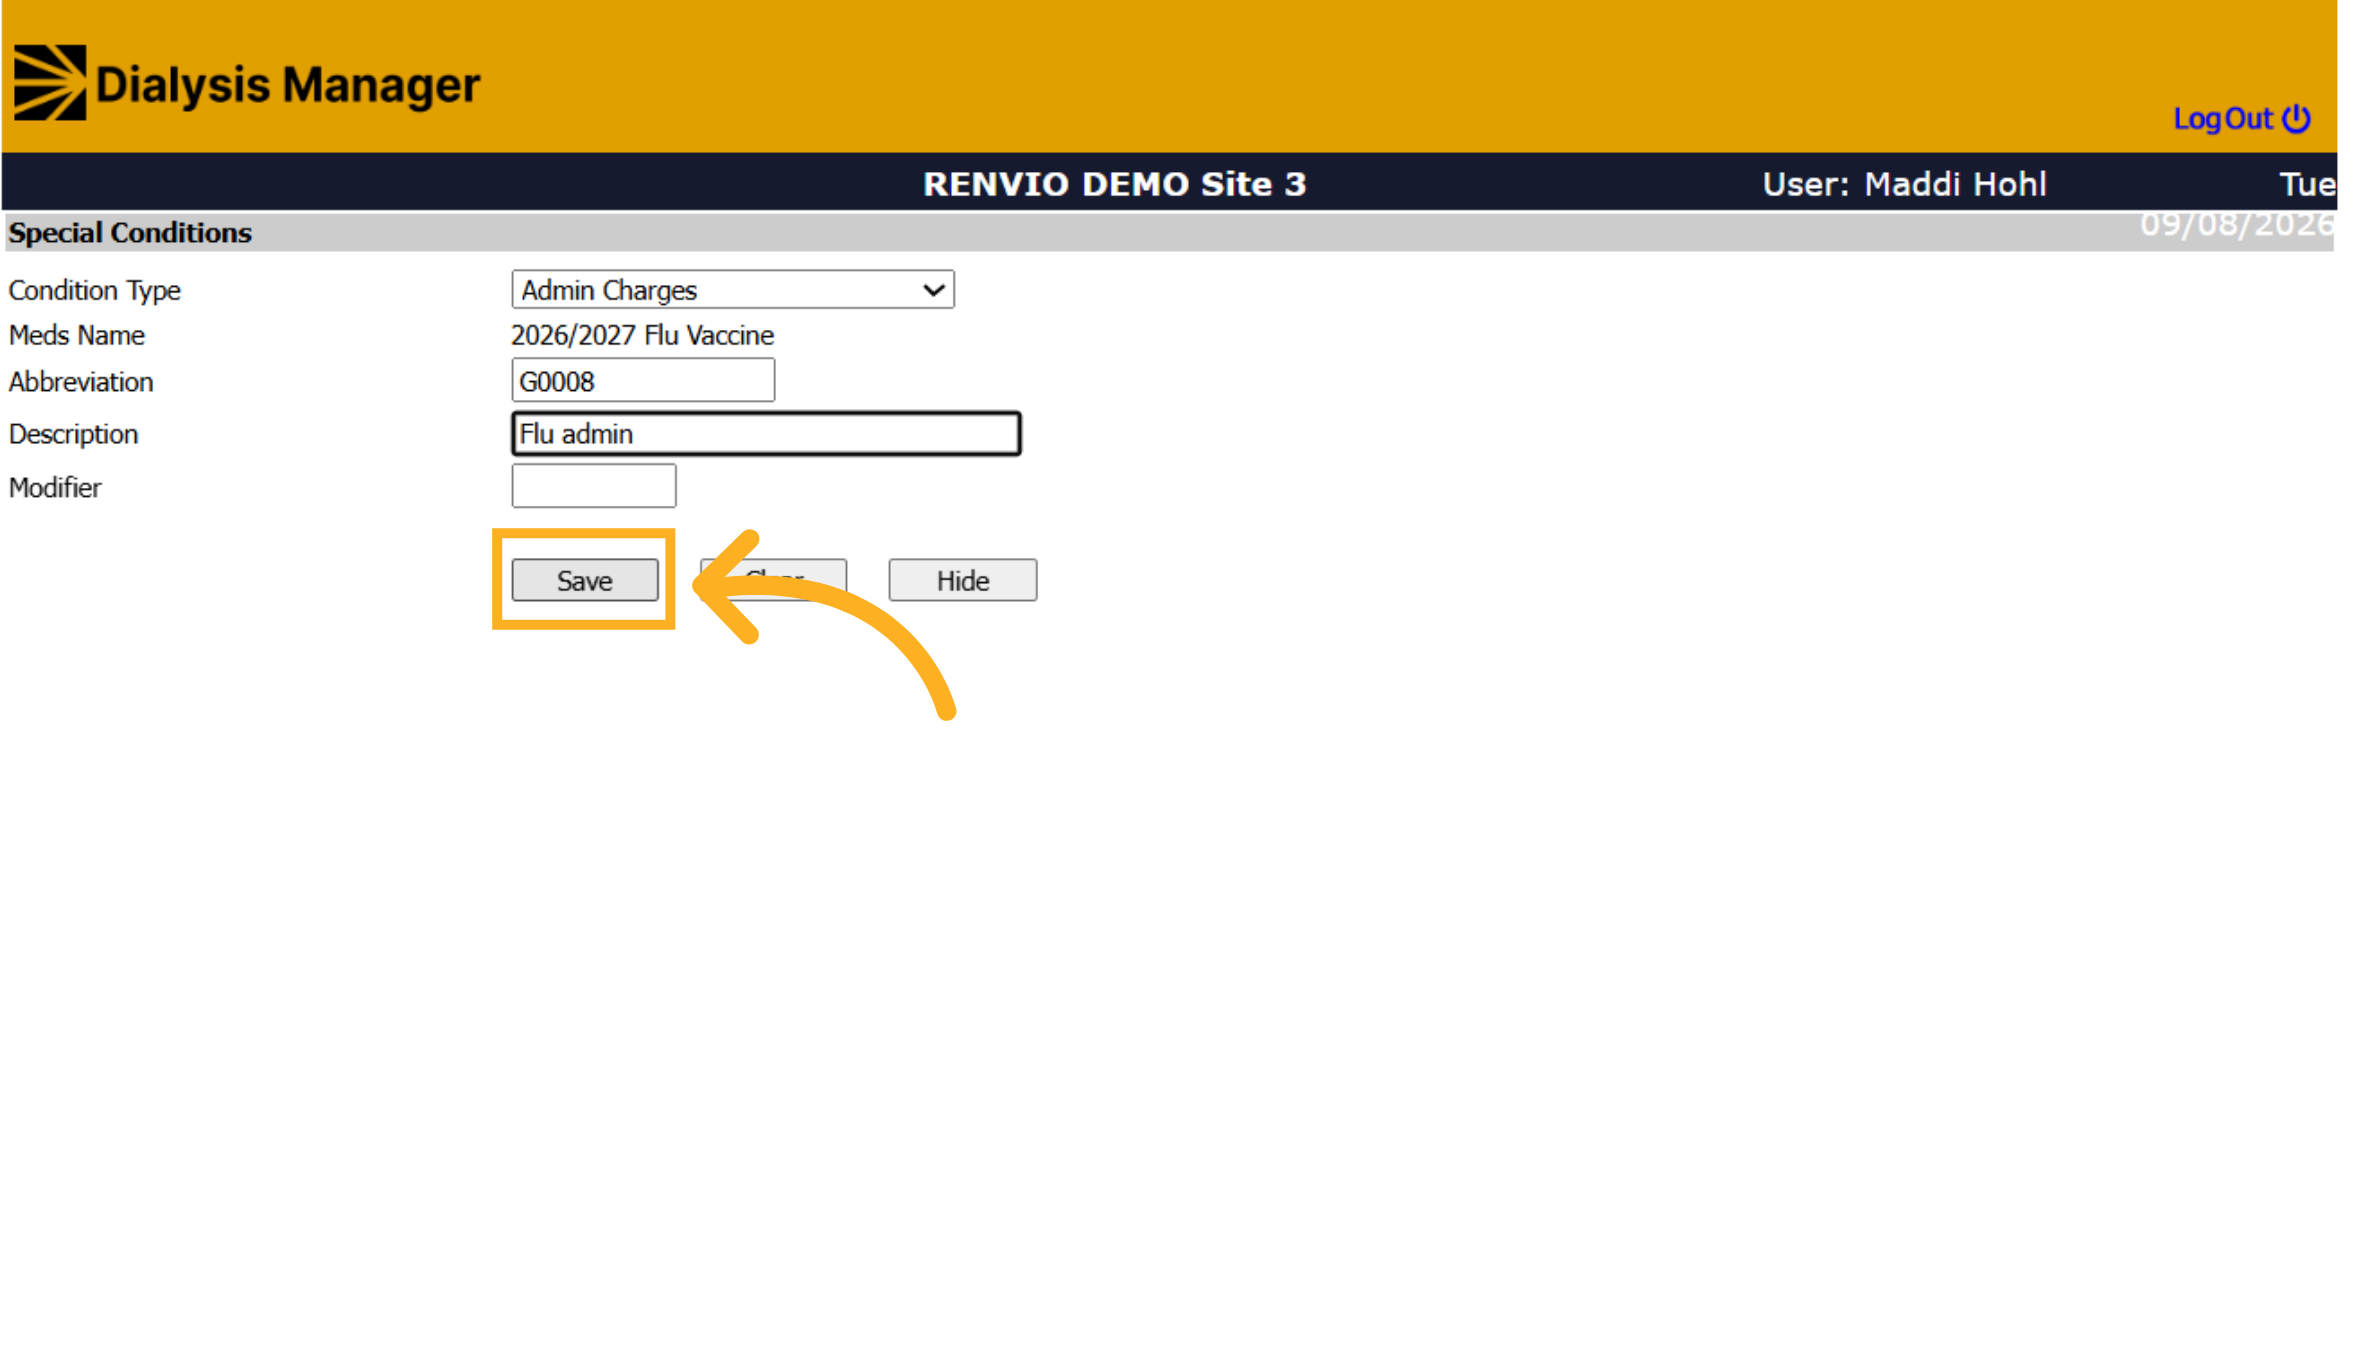Click the Meds Name label
Screen dimensions: 2357x1350
pos(77,335)
